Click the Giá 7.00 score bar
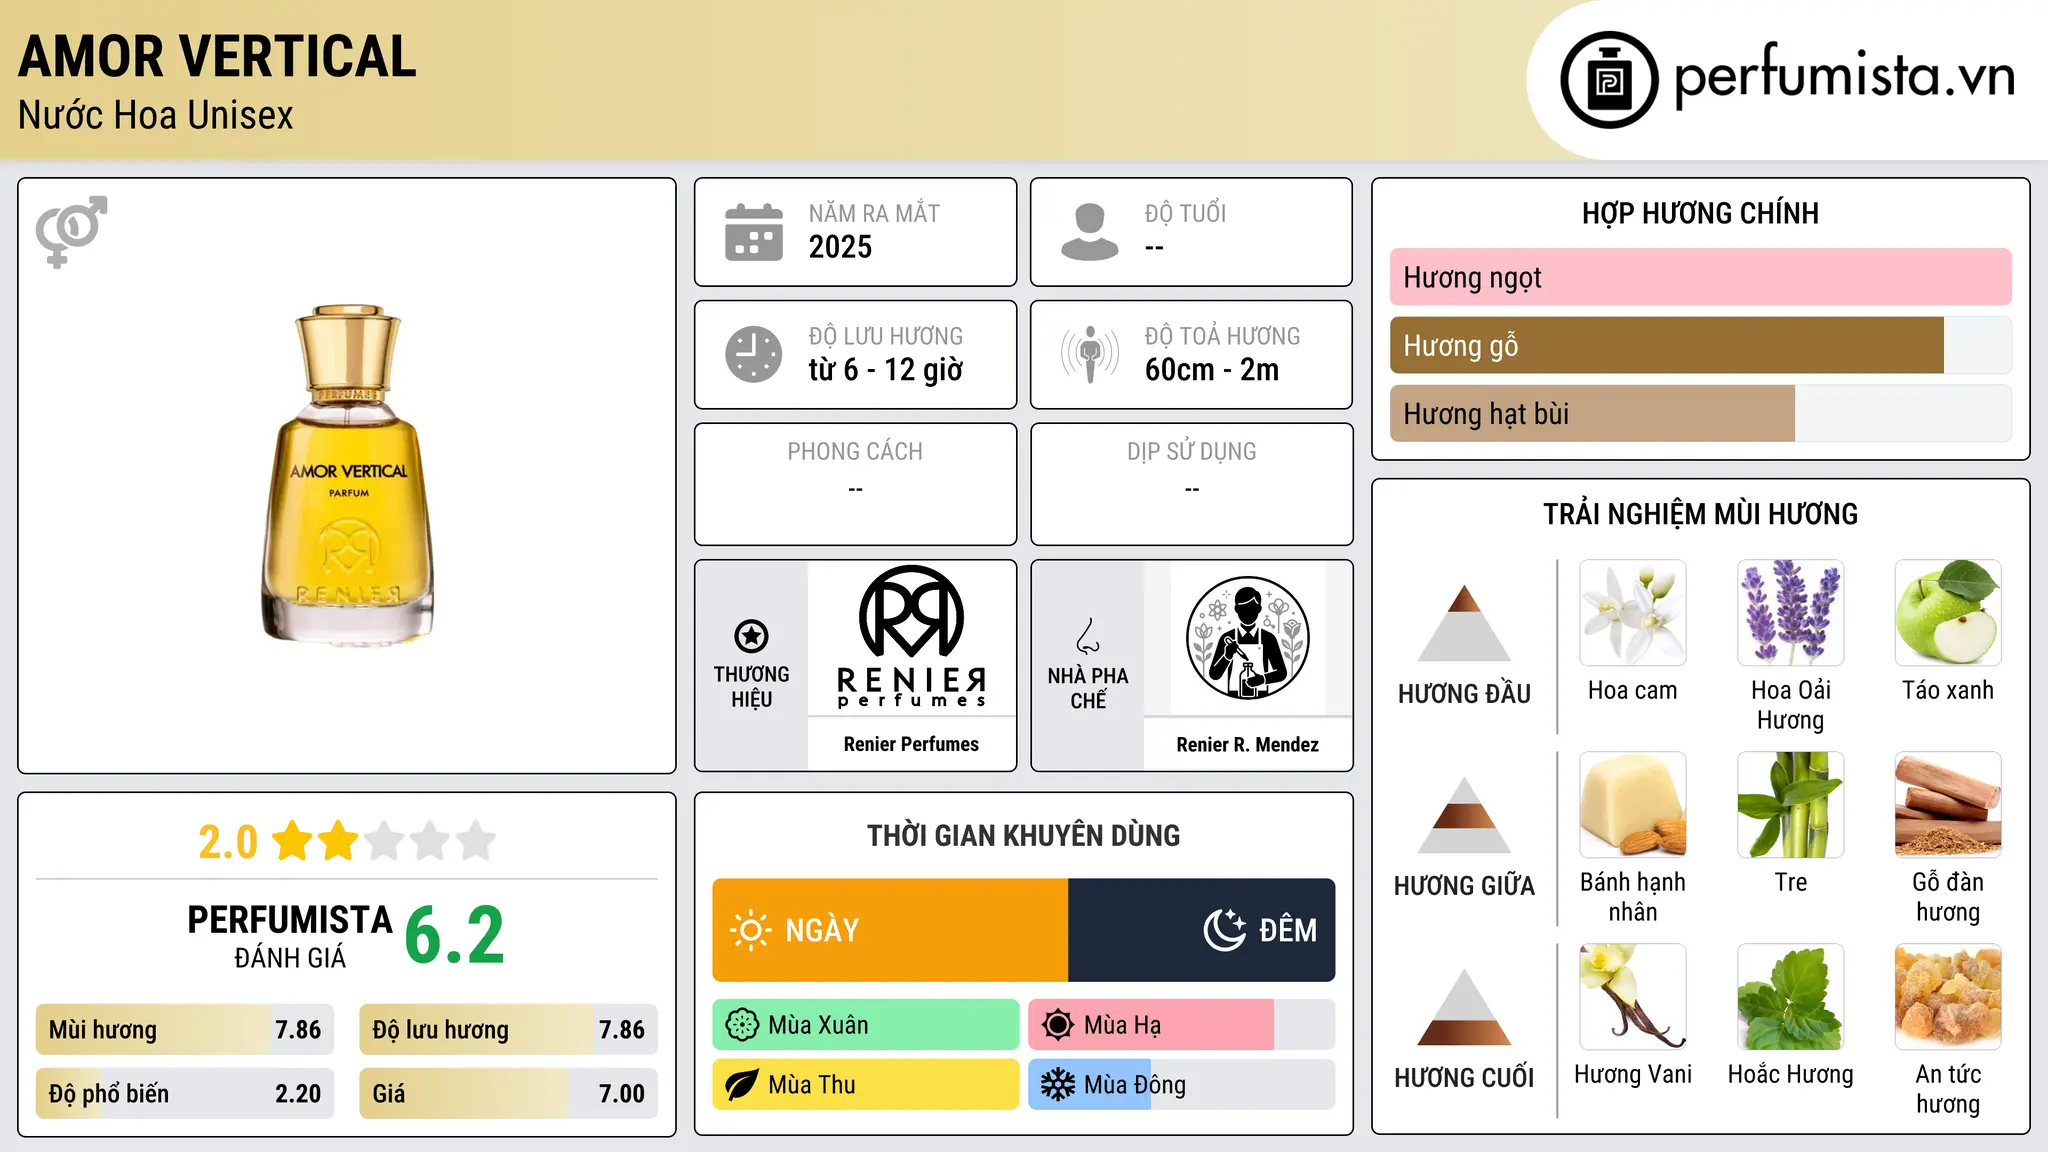 509,1093
